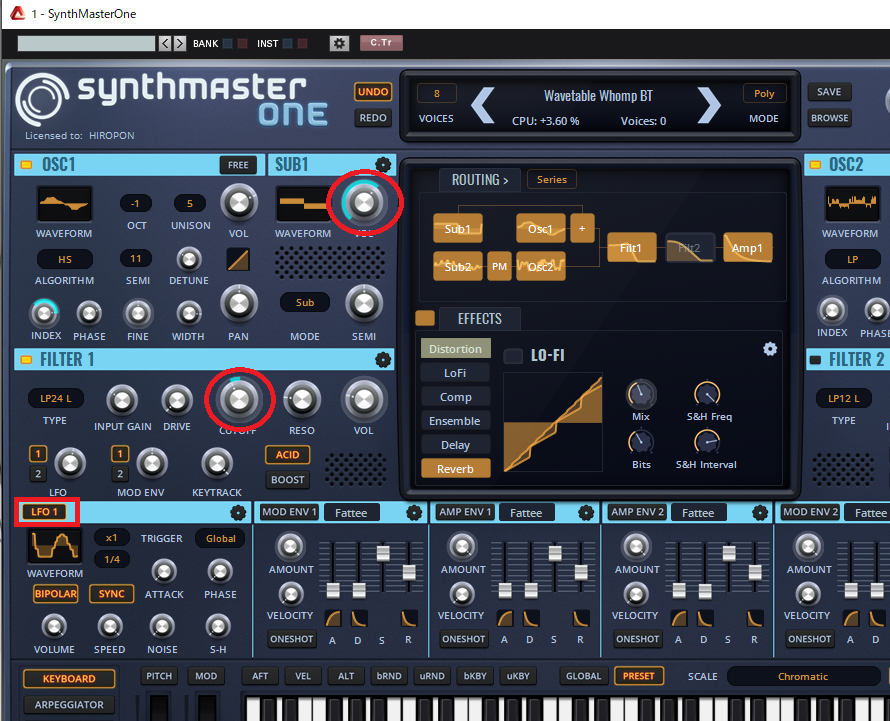Open OSC1 algorithm HS dropdown
The image size is (890, 721).
[65, 259]
